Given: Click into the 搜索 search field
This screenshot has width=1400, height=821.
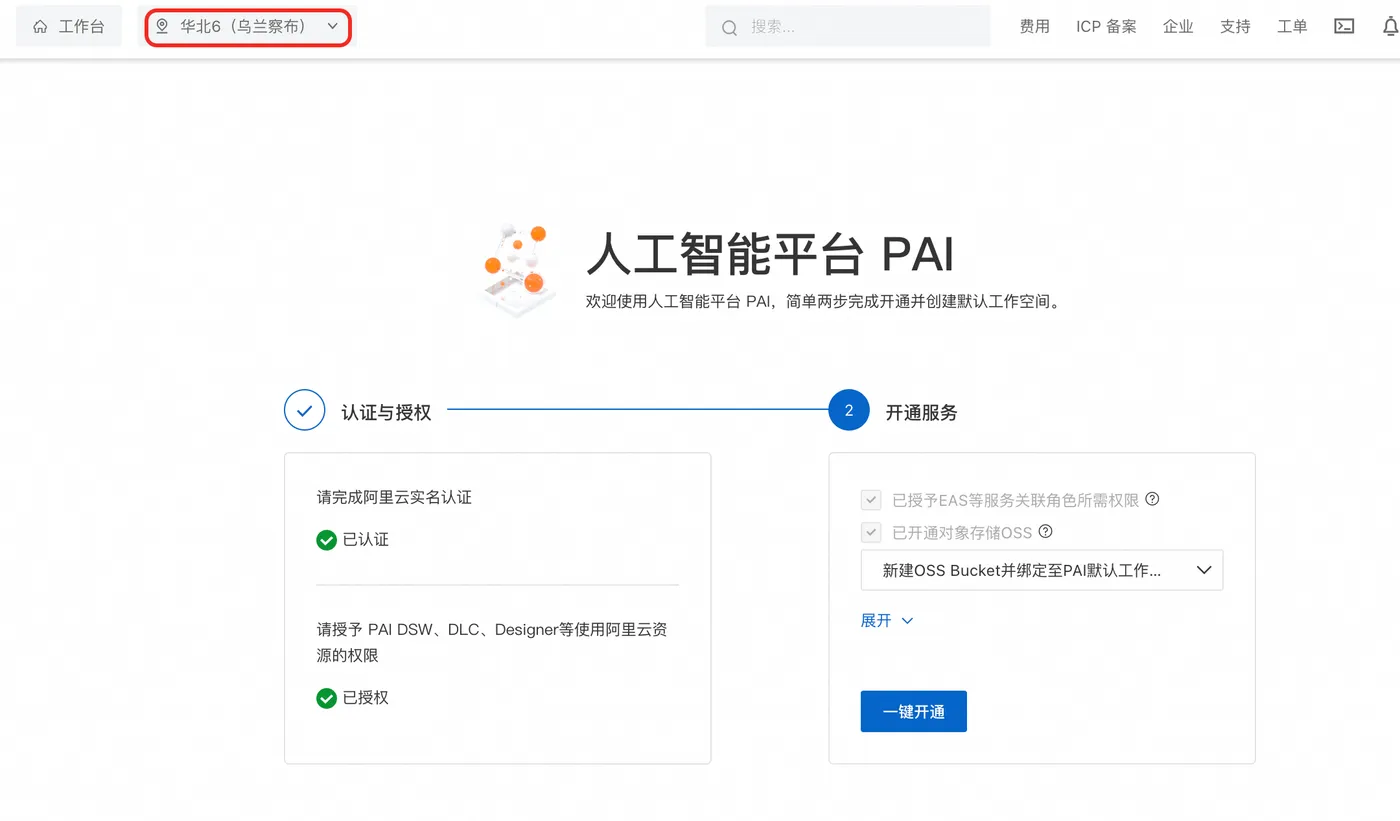Looking at the screenshot, I should pos(848,27).
